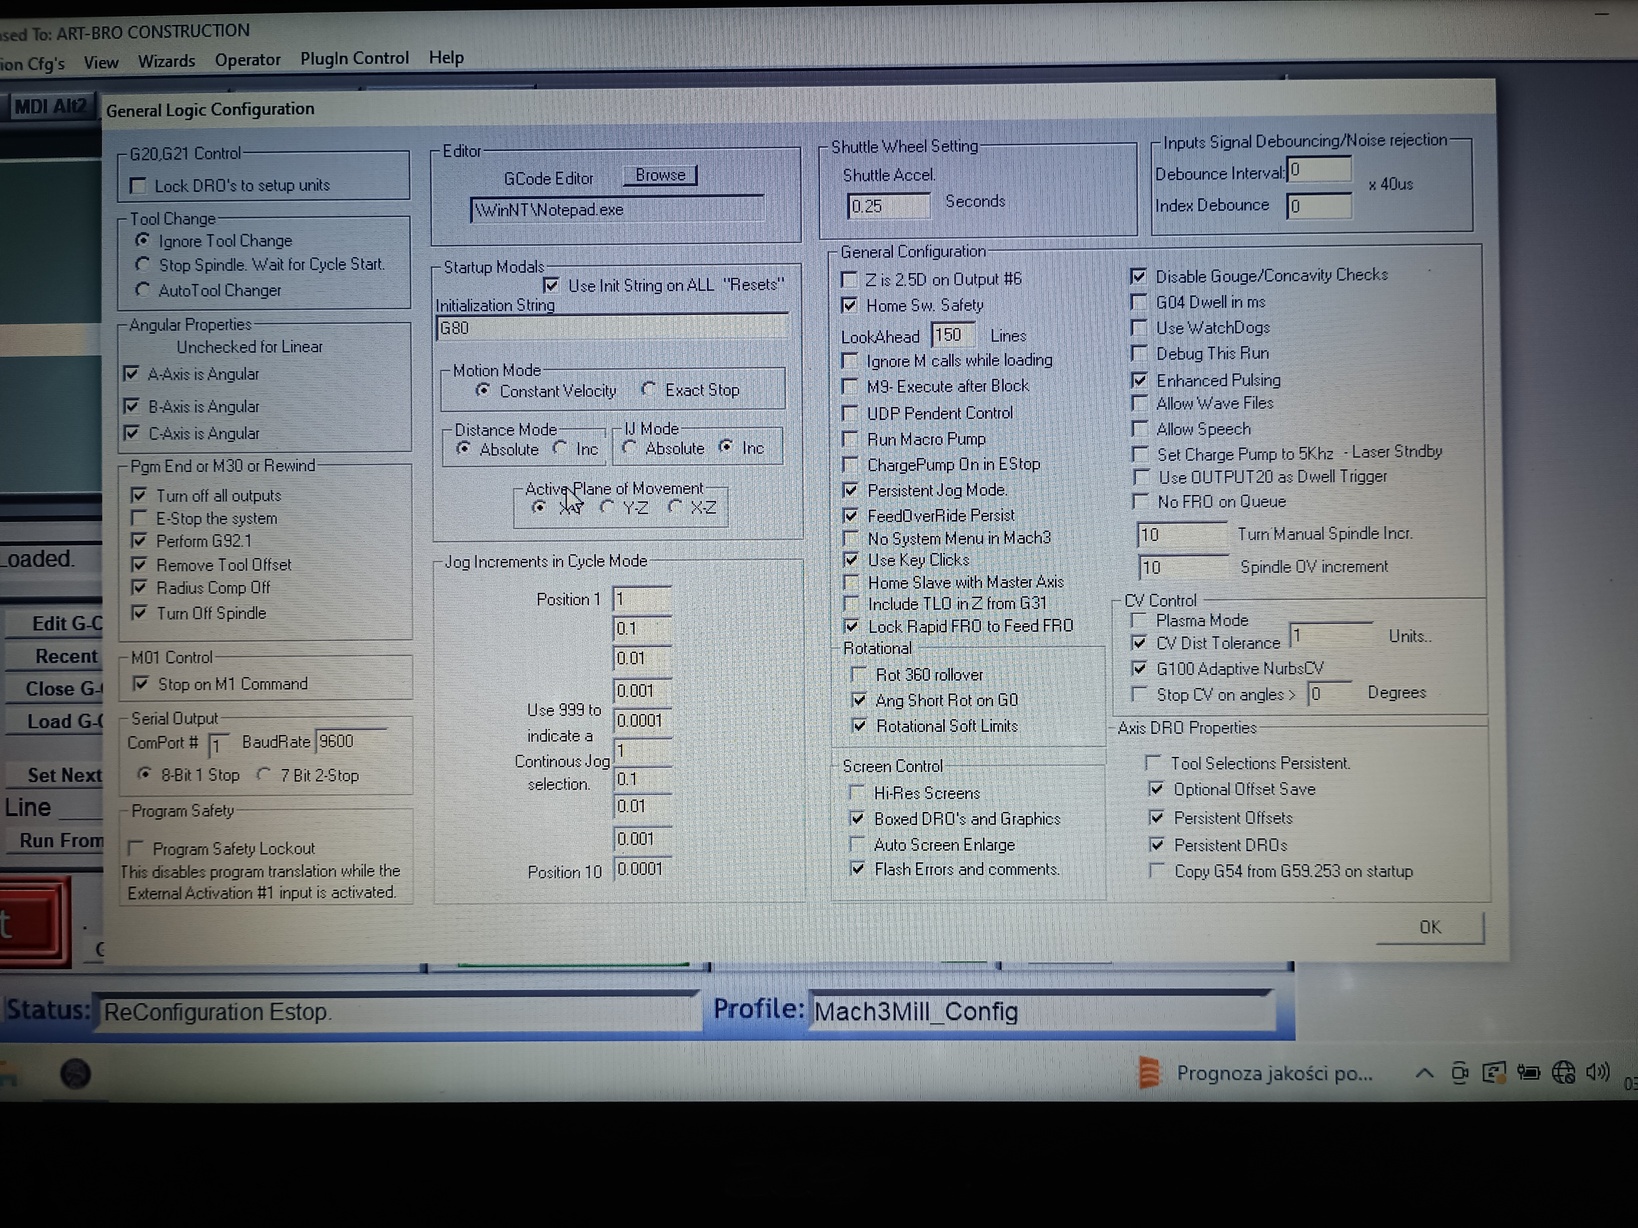Click the Profile Mach3Mill_Config field
Viewport: 1638px width, 1228px height.
click(1041, 1011)
